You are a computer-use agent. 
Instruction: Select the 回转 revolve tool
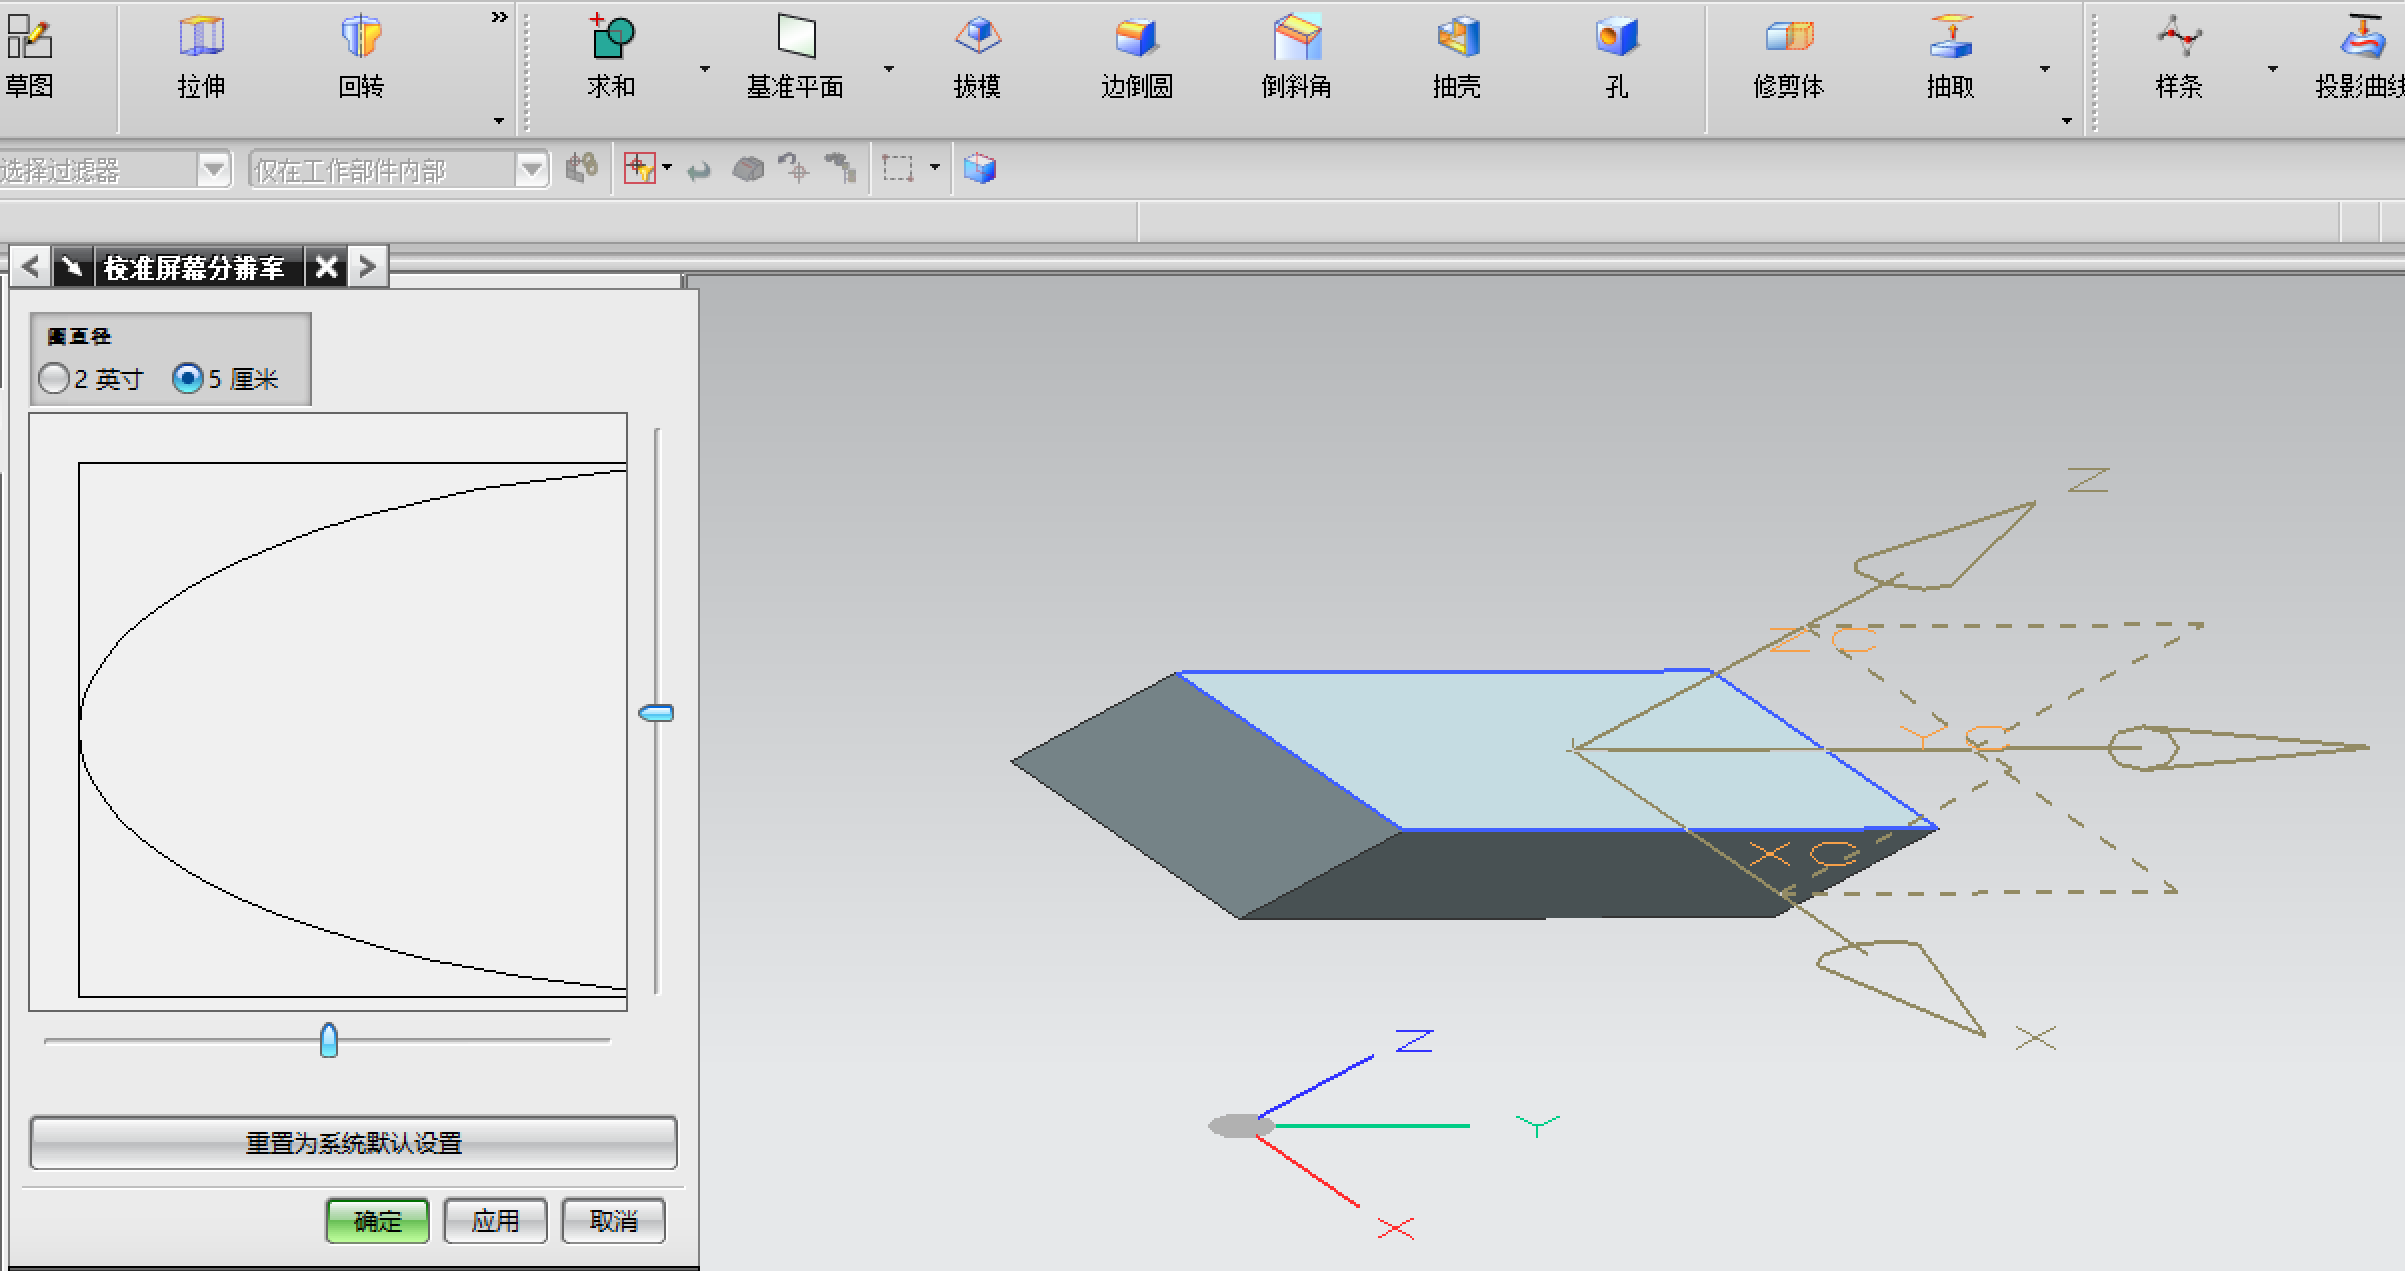361,56
